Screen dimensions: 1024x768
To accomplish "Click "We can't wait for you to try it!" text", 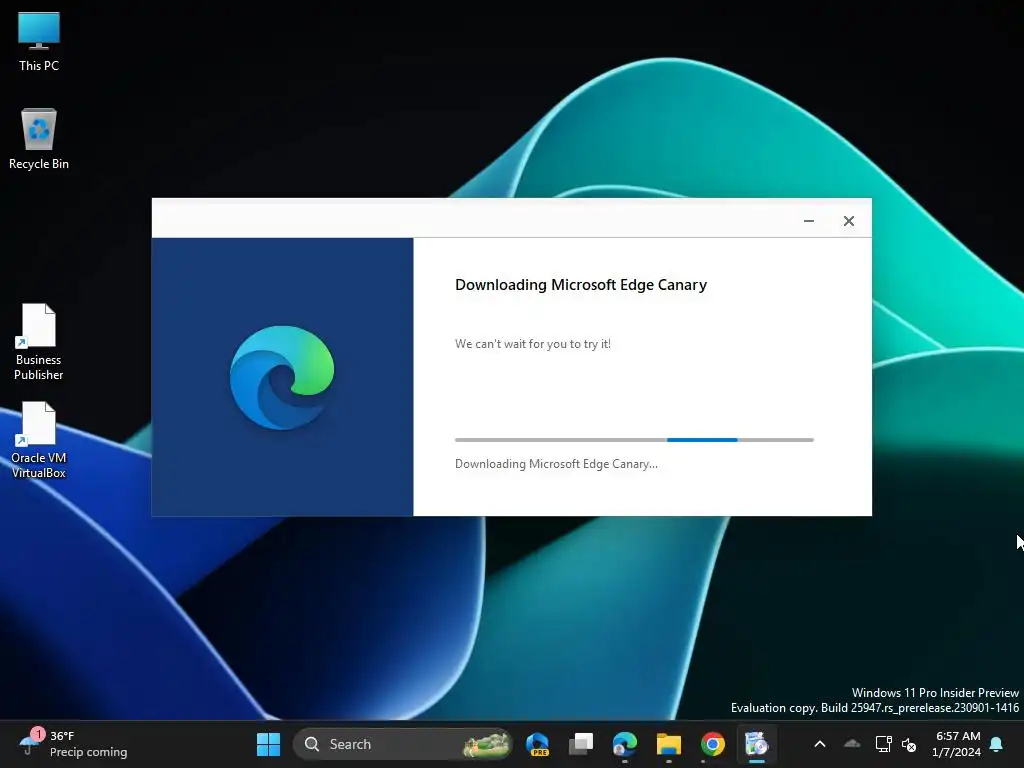I will click(533, 344).
